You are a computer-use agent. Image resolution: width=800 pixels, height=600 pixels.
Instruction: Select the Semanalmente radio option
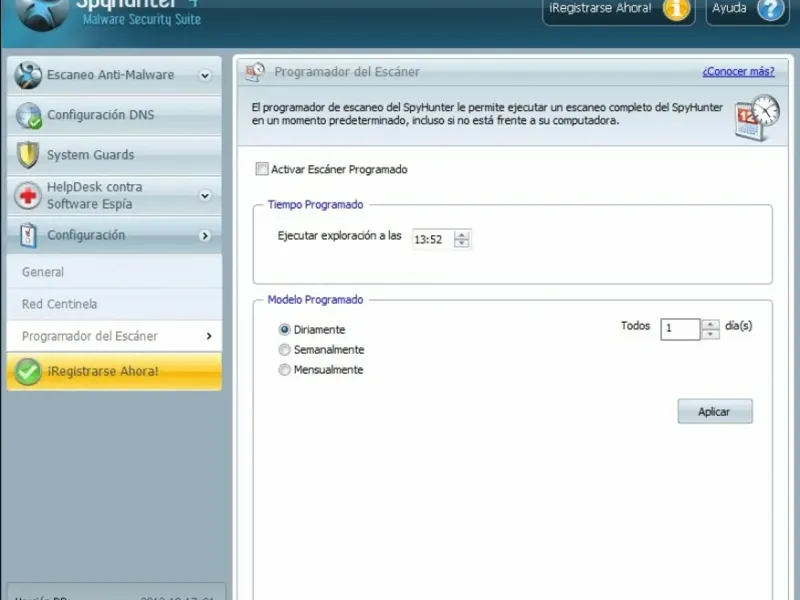(284, 349)
